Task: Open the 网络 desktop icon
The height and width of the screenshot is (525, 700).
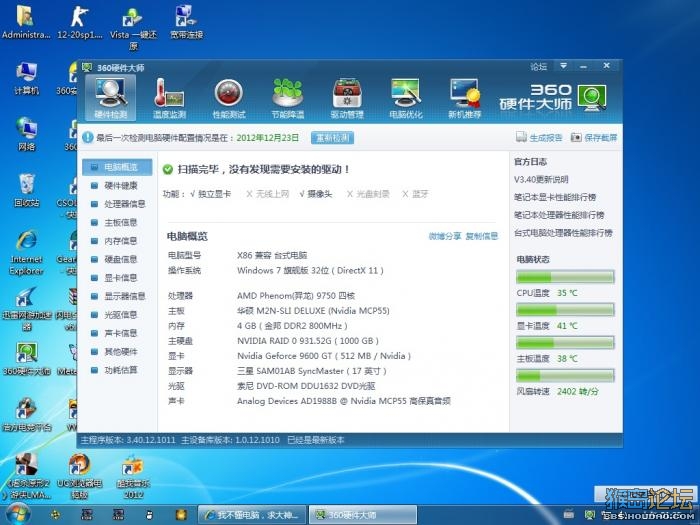Action: tap(26, 134)
